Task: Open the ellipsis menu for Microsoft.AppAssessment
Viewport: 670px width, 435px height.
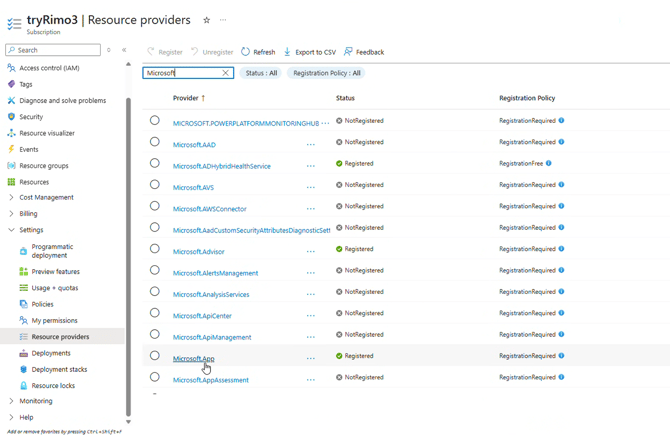Action: (x=311, y=379)
